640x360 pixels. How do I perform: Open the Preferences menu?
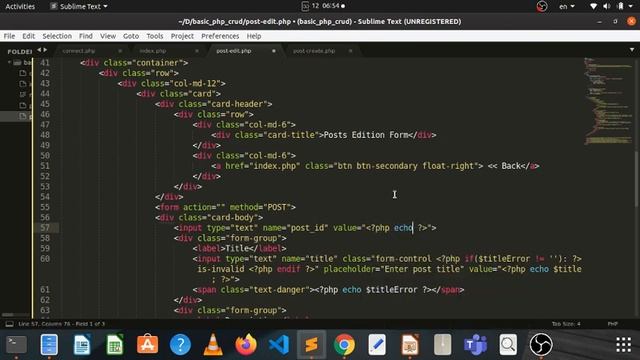click(x=220, y=36)
